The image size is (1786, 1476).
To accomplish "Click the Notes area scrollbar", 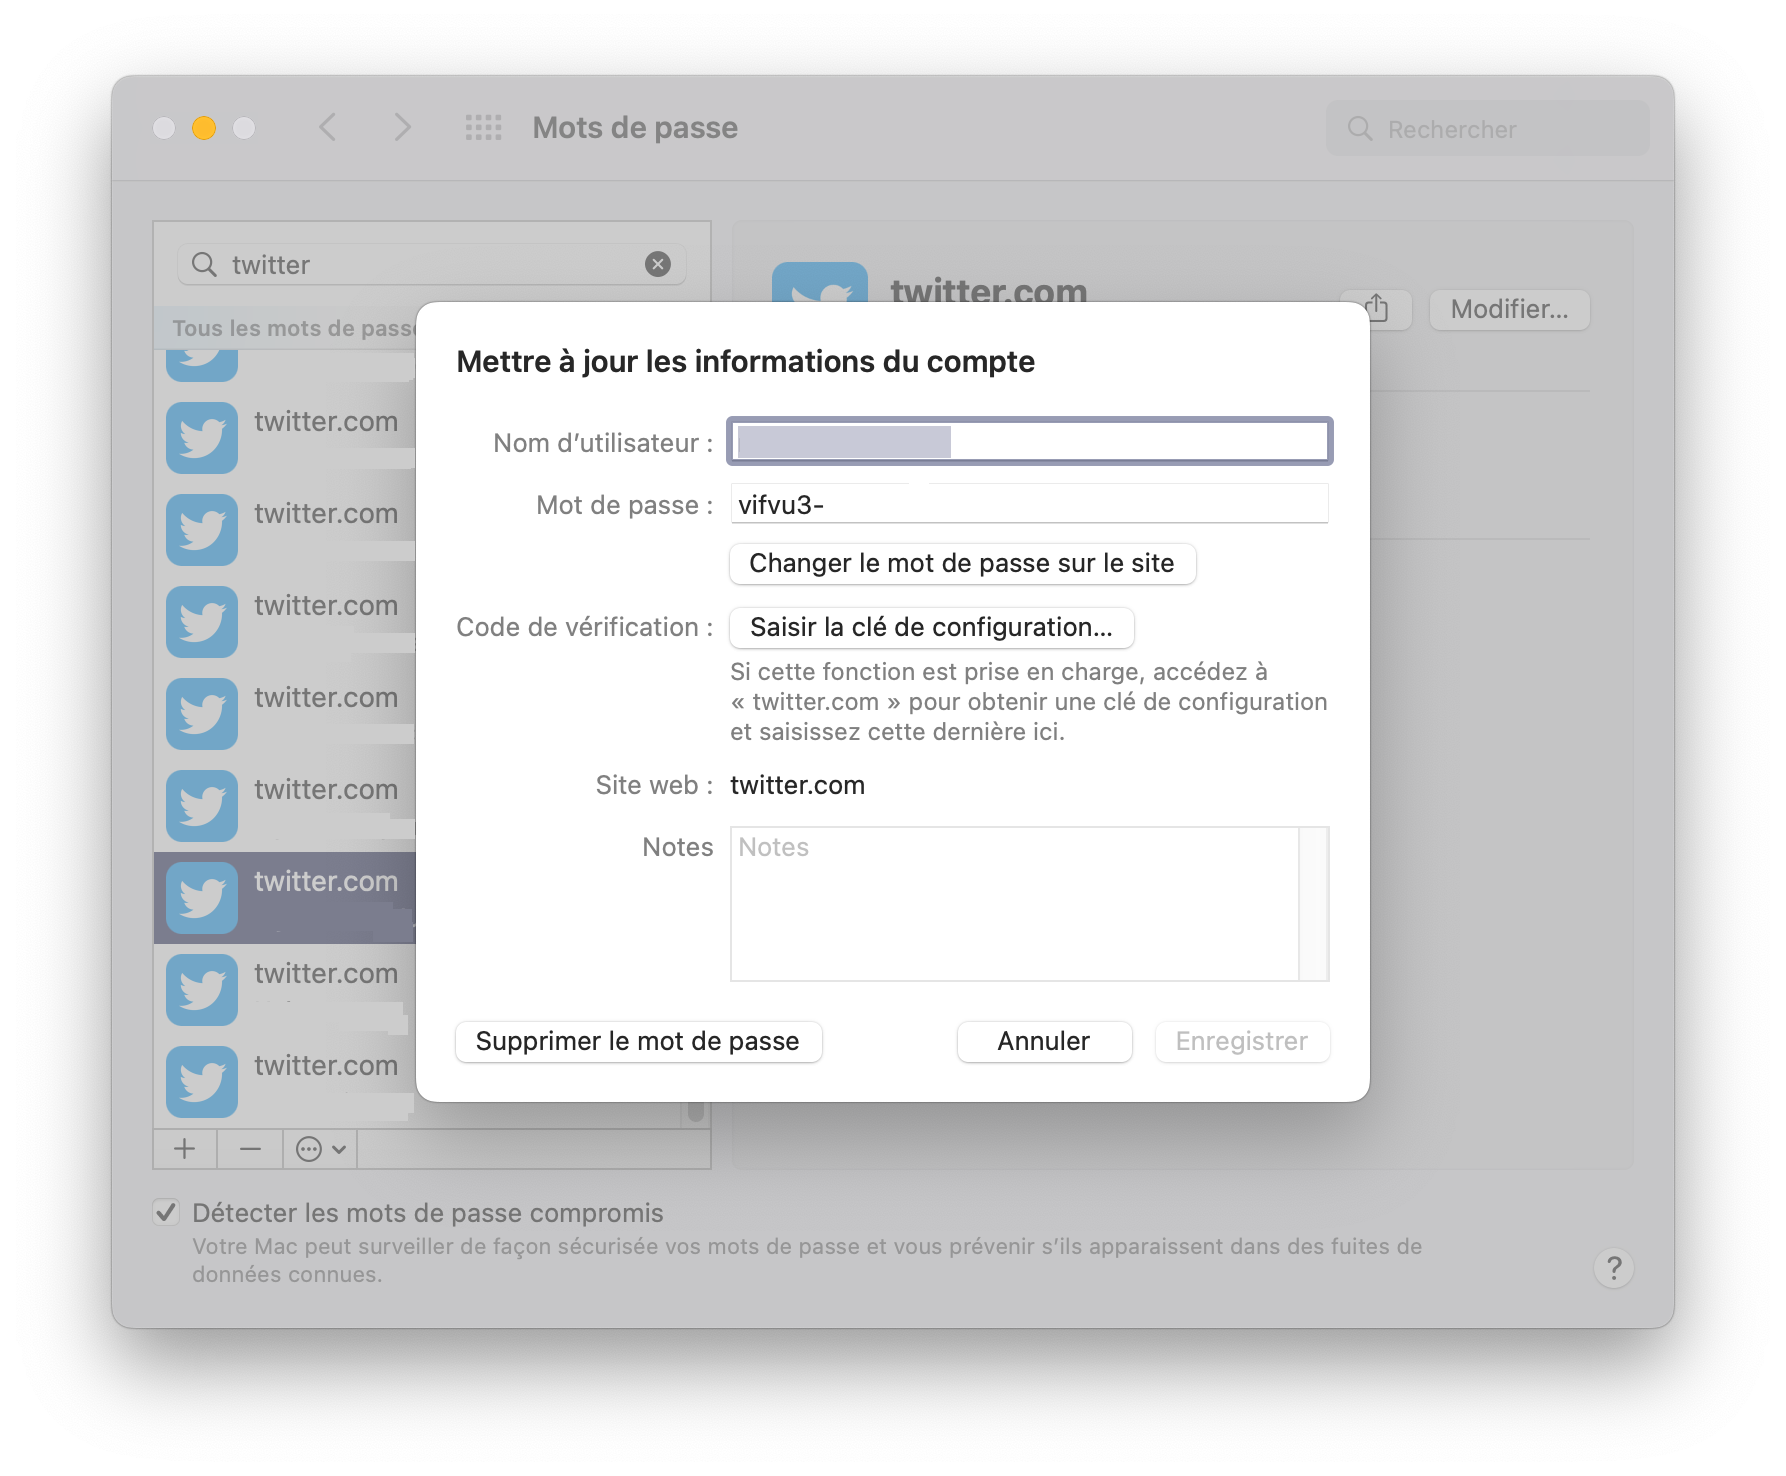I will (x=1314, y=904).
